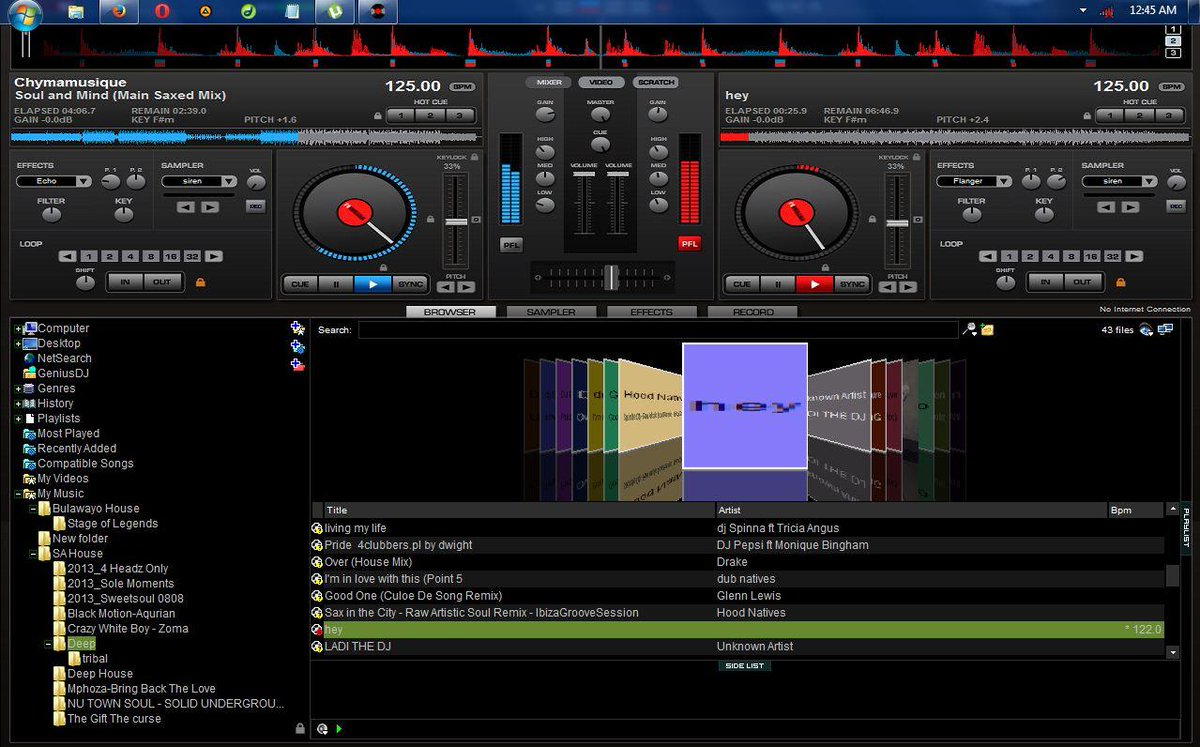Viewport: 1200px width, 747px height.
Task: Select the SCRATCH panel tab
Action: (656, 82)
